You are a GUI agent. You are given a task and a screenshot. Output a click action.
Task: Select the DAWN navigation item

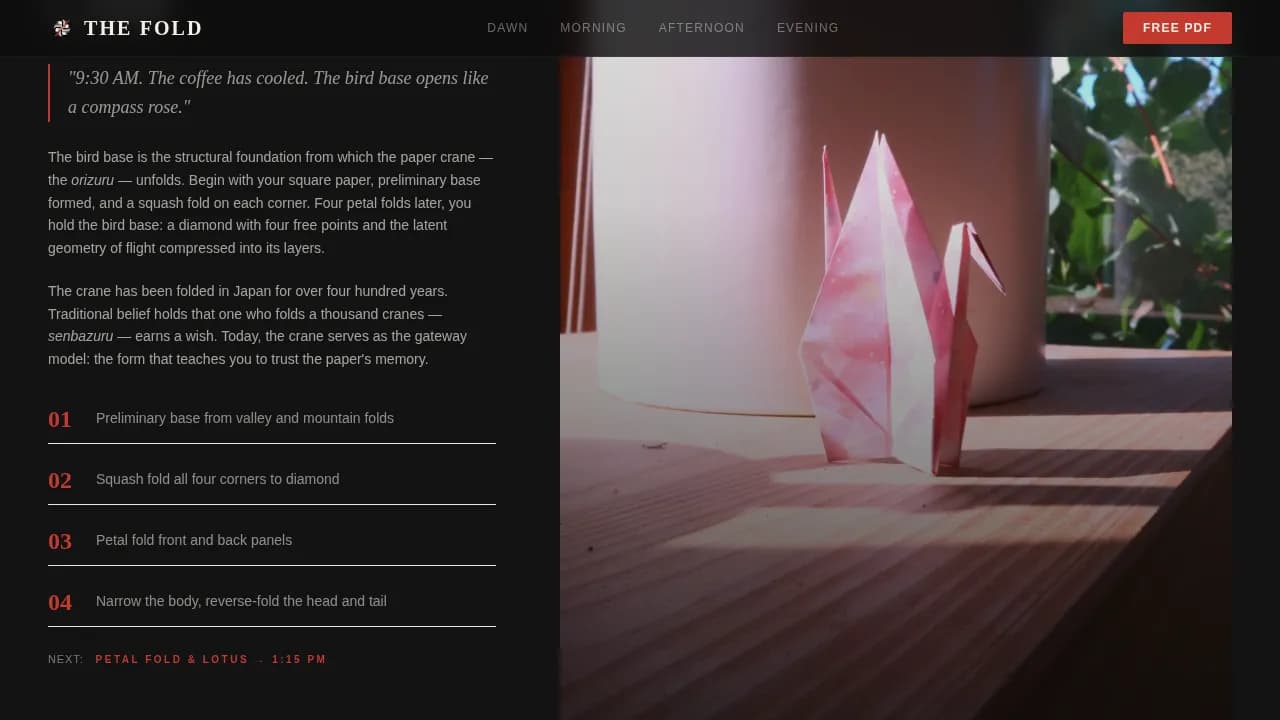(x=507, y=28)
